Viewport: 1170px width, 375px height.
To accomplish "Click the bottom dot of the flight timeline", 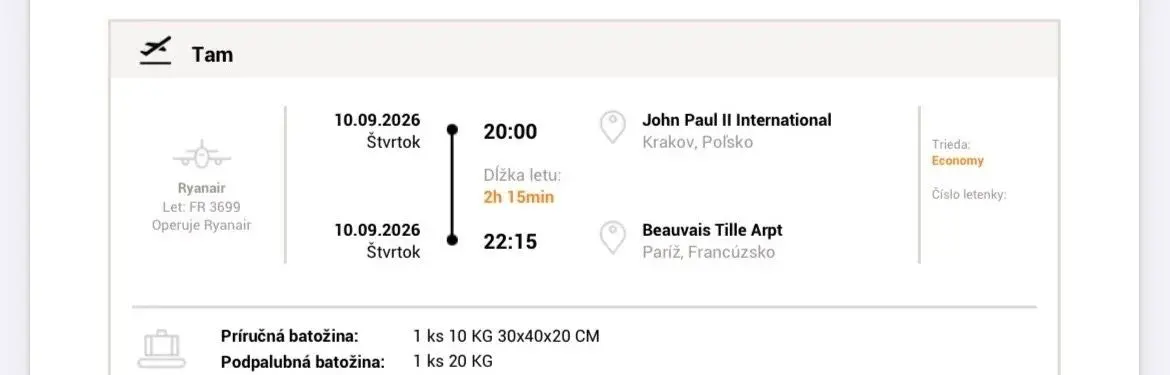I will [x=451, y=240].
